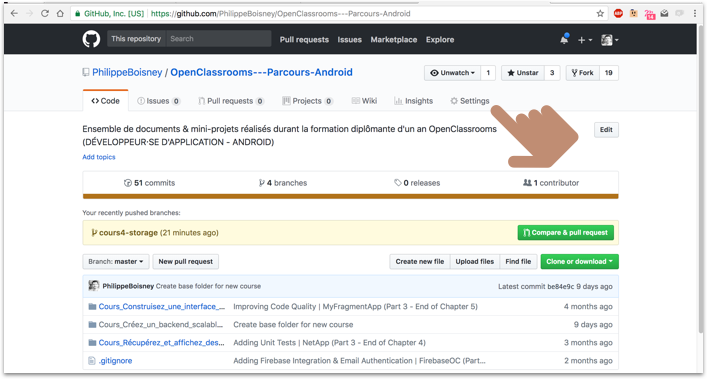Open Marketplace in top navigation

(394, 40)
